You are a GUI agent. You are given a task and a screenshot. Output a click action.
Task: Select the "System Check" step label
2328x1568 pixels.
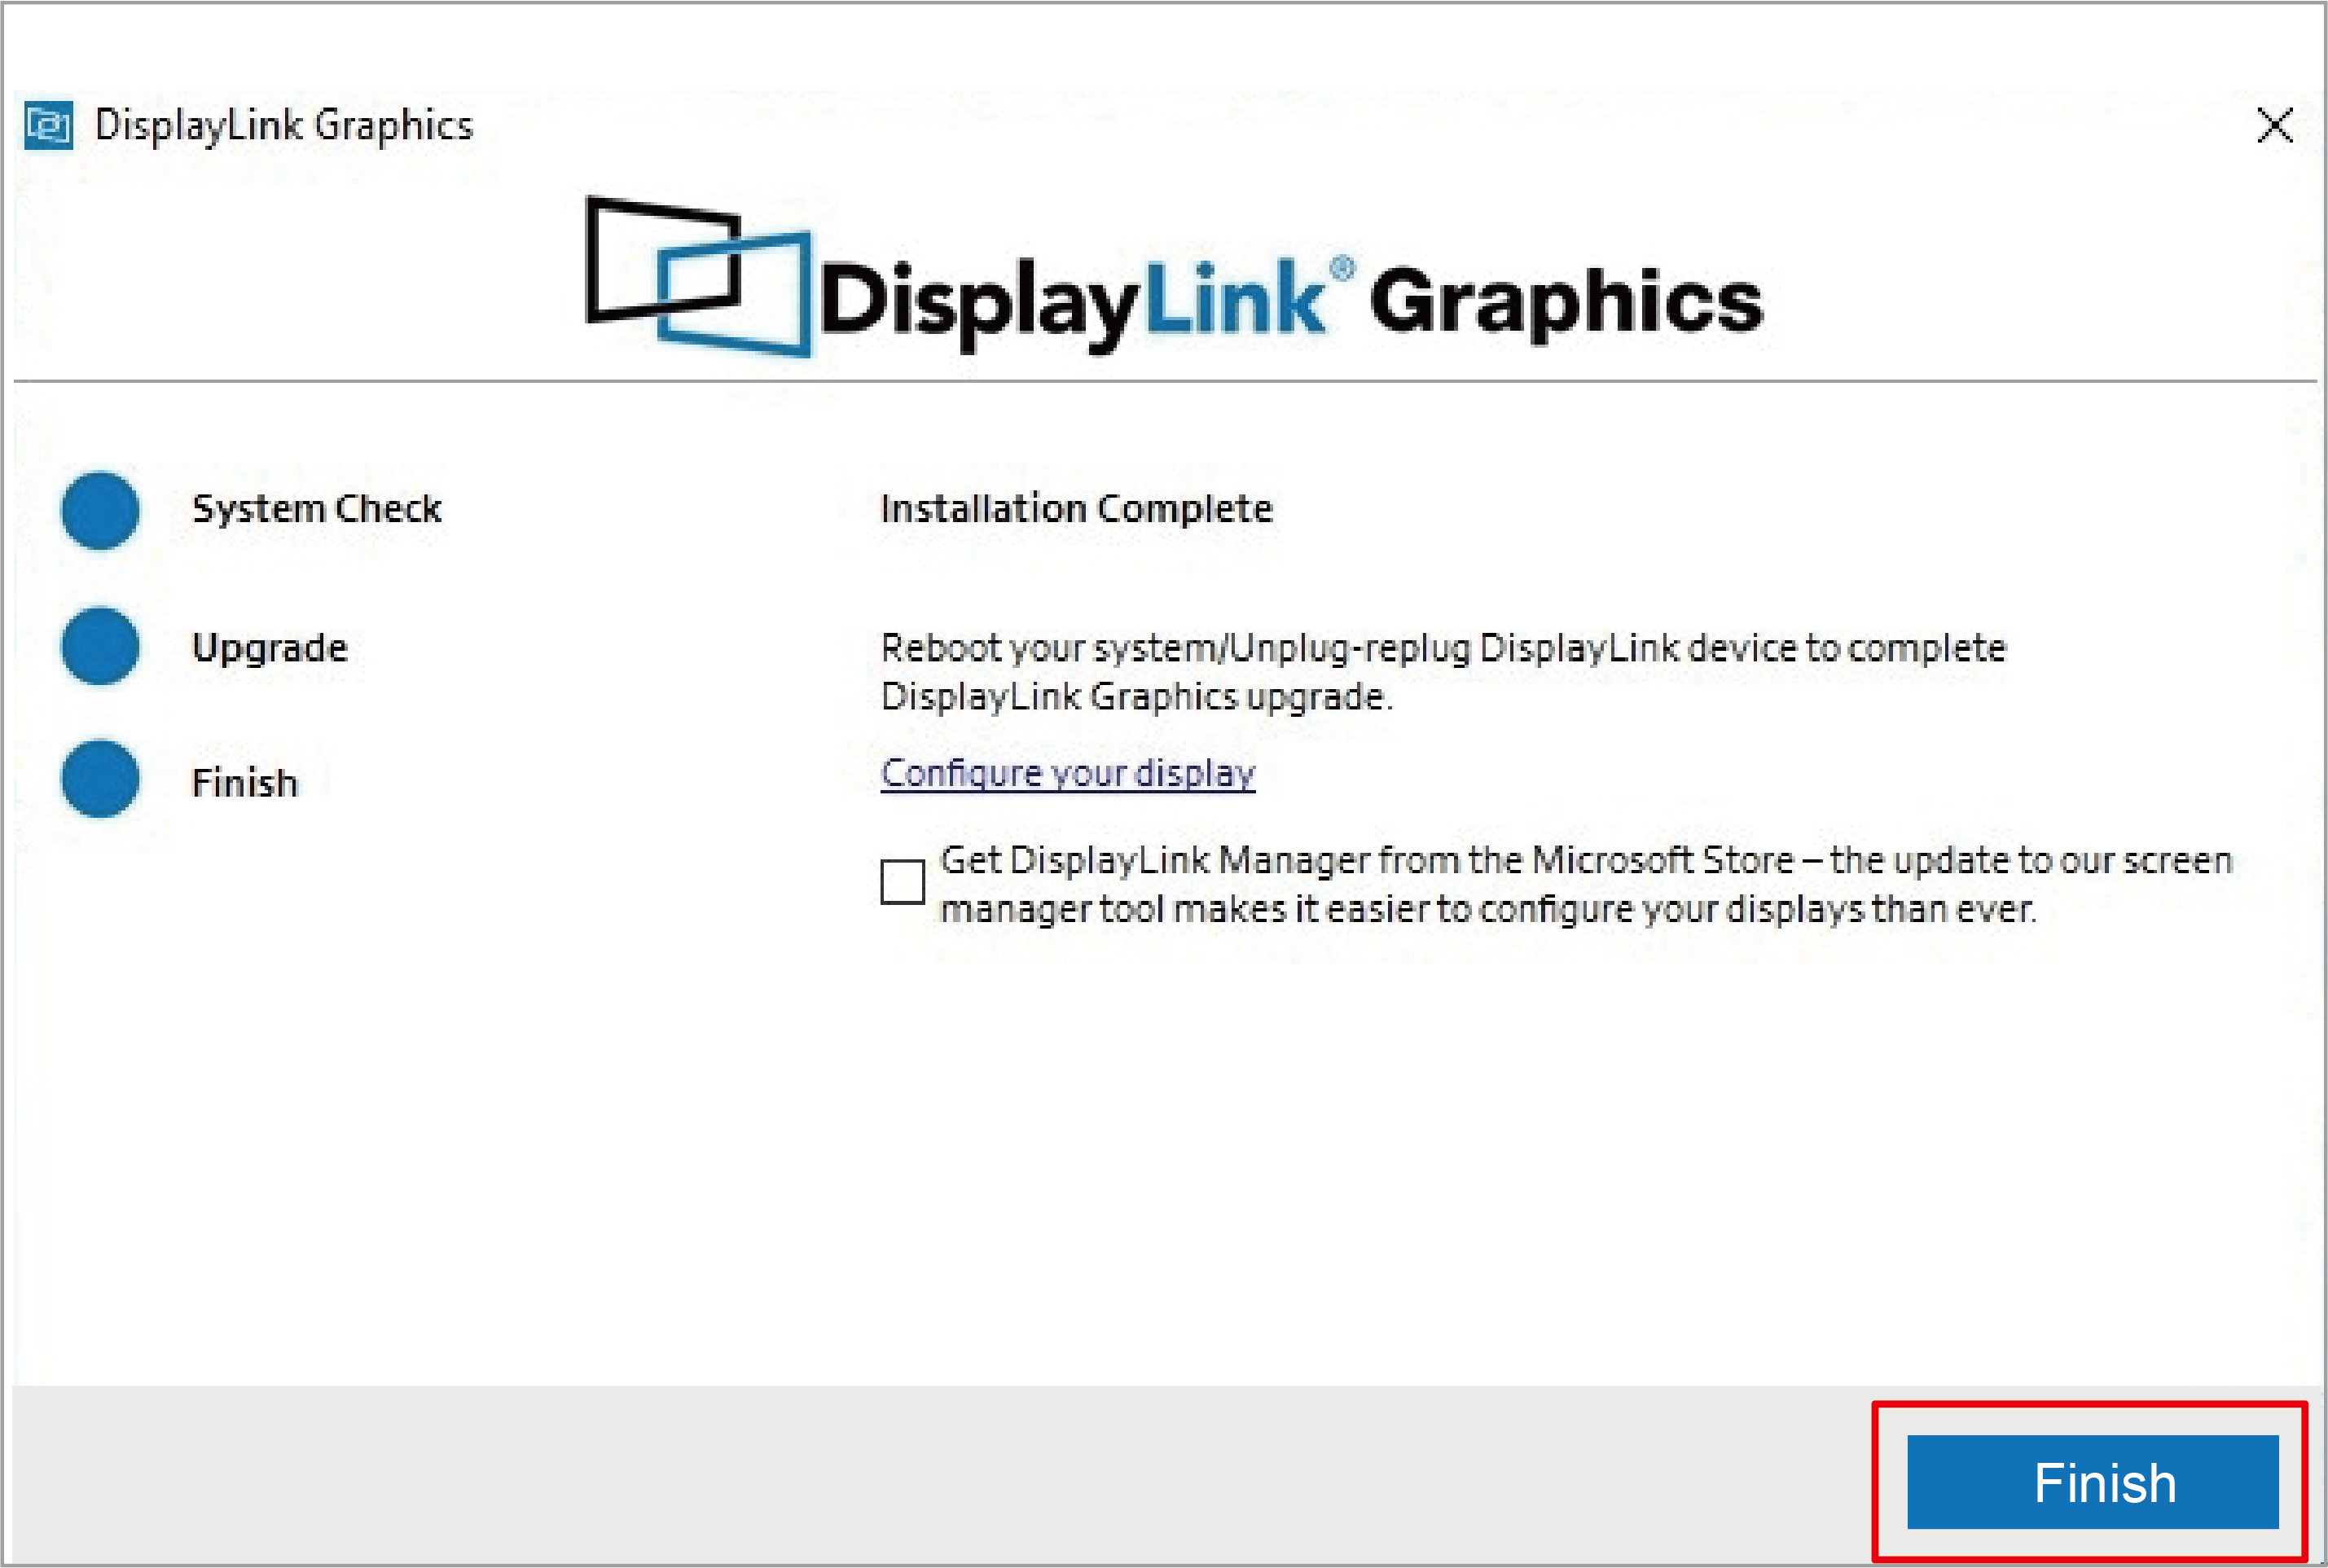coord(317,509)
